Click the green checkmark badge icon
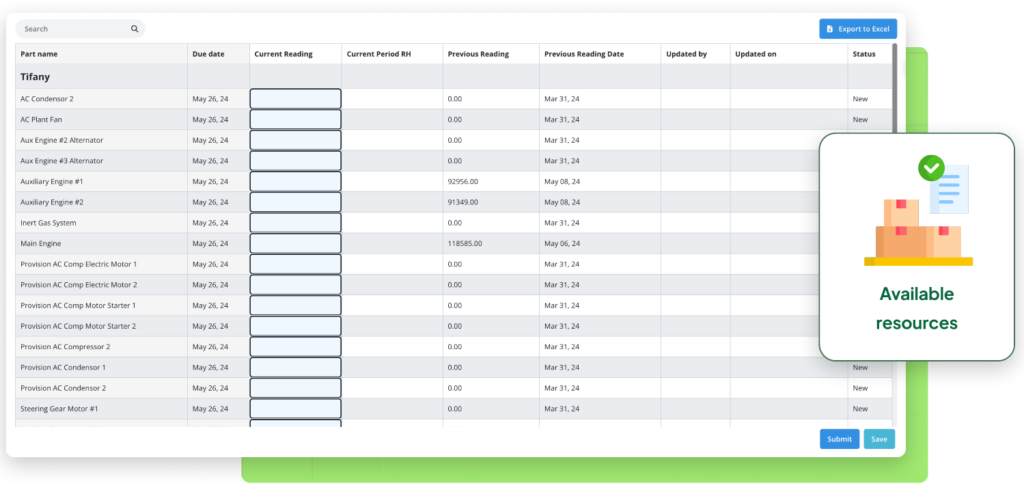 931,168
